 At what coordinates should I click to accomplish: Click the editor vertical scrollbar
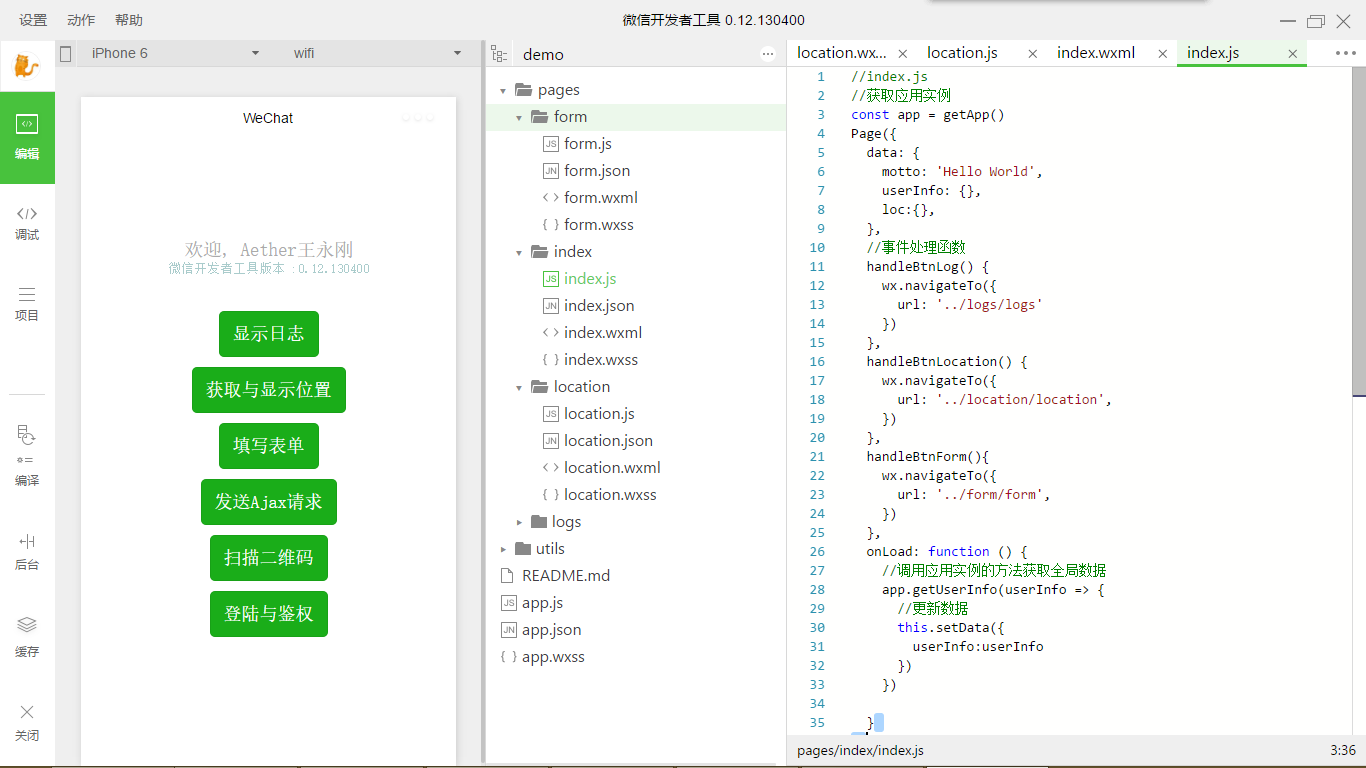pos(1359,230)
